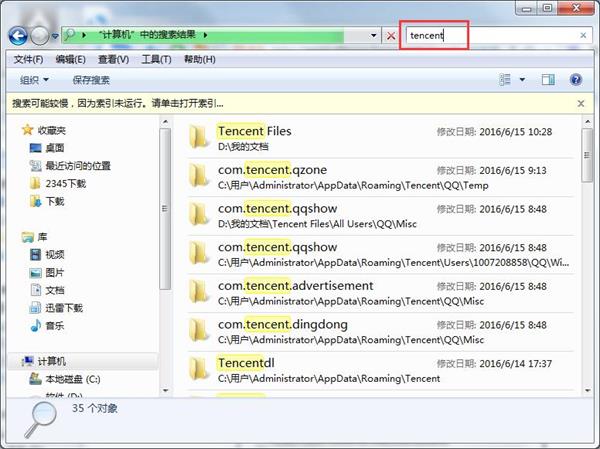
Task: Open 本地磁盘 (C:) drive
Action: tap(73, 379)
